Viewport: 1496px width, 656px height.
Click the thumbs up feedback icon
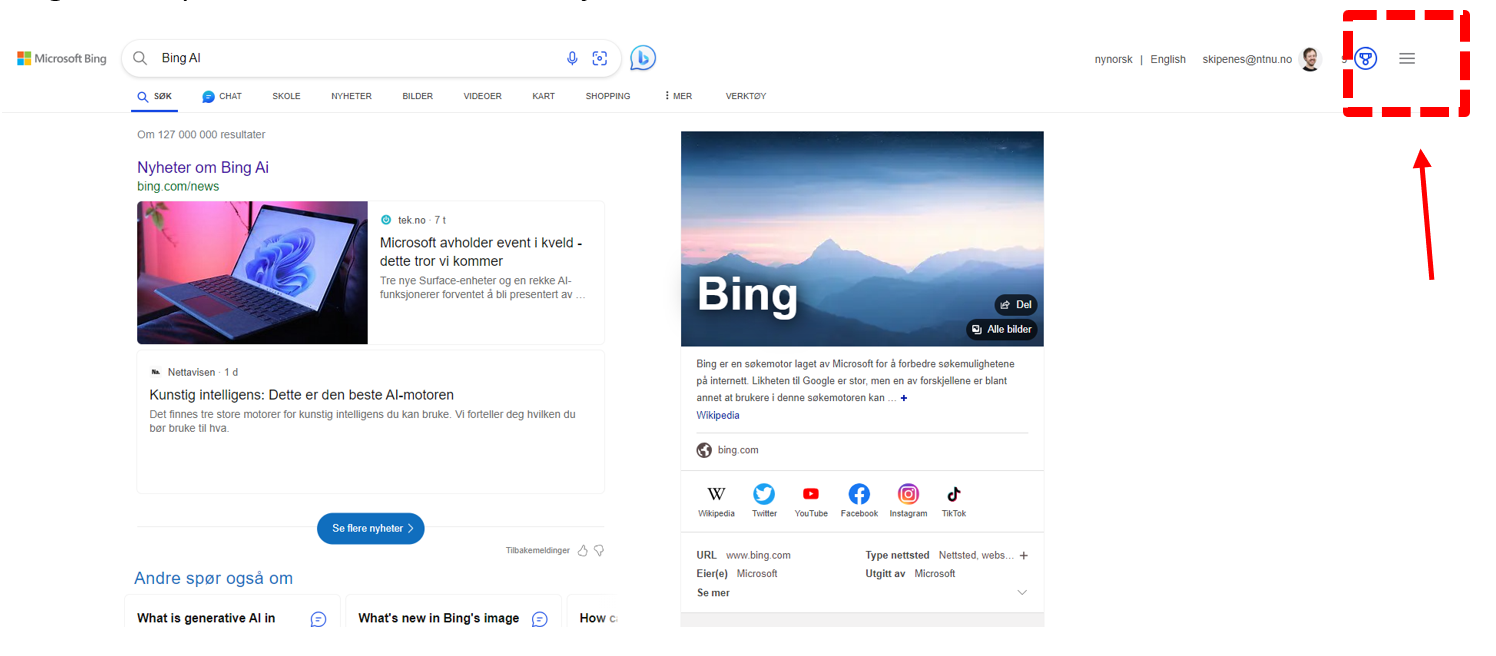tap(583, 550)
